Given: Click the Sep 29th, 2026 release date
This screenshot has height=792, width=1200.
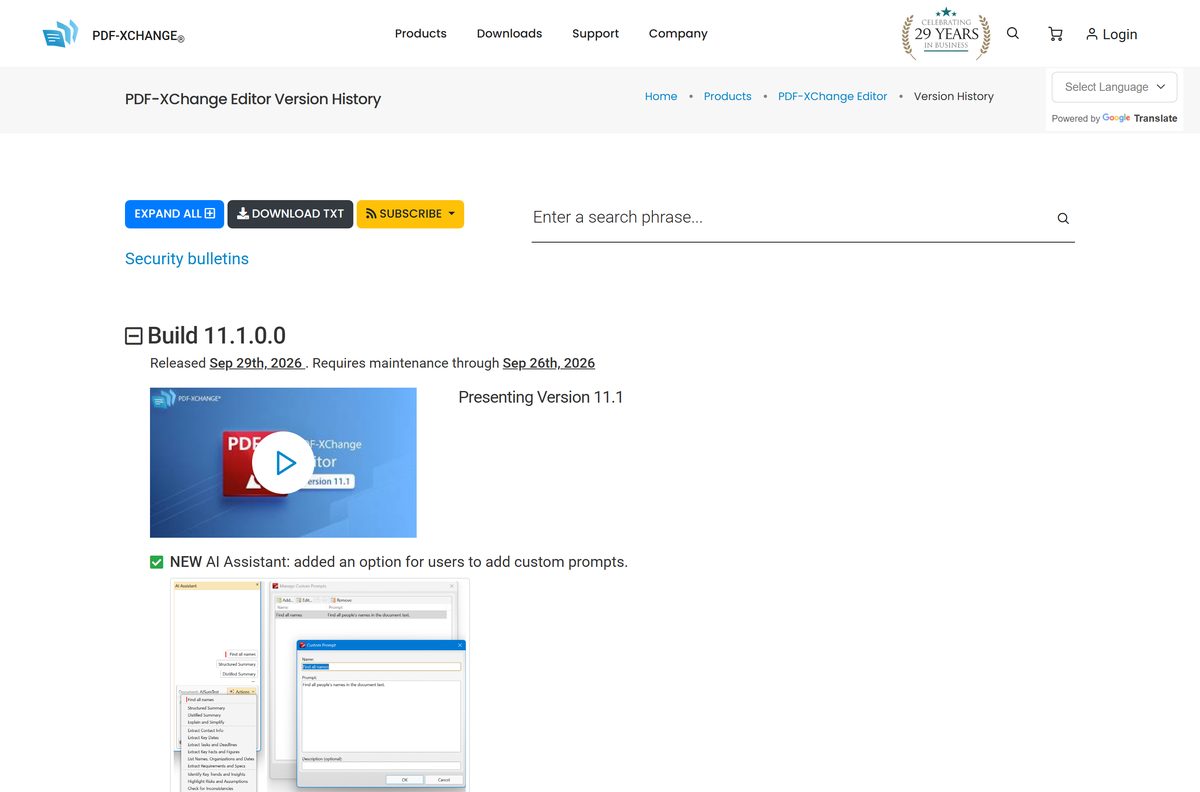Looking at the screenshot, I should [x=256, y=363].
